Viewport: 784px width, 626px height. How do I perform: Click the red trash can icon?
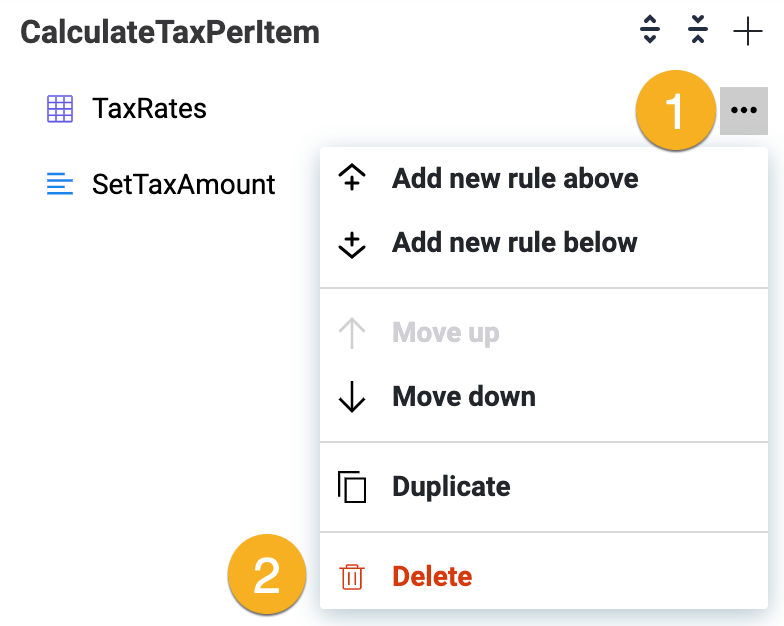(352, 576)
